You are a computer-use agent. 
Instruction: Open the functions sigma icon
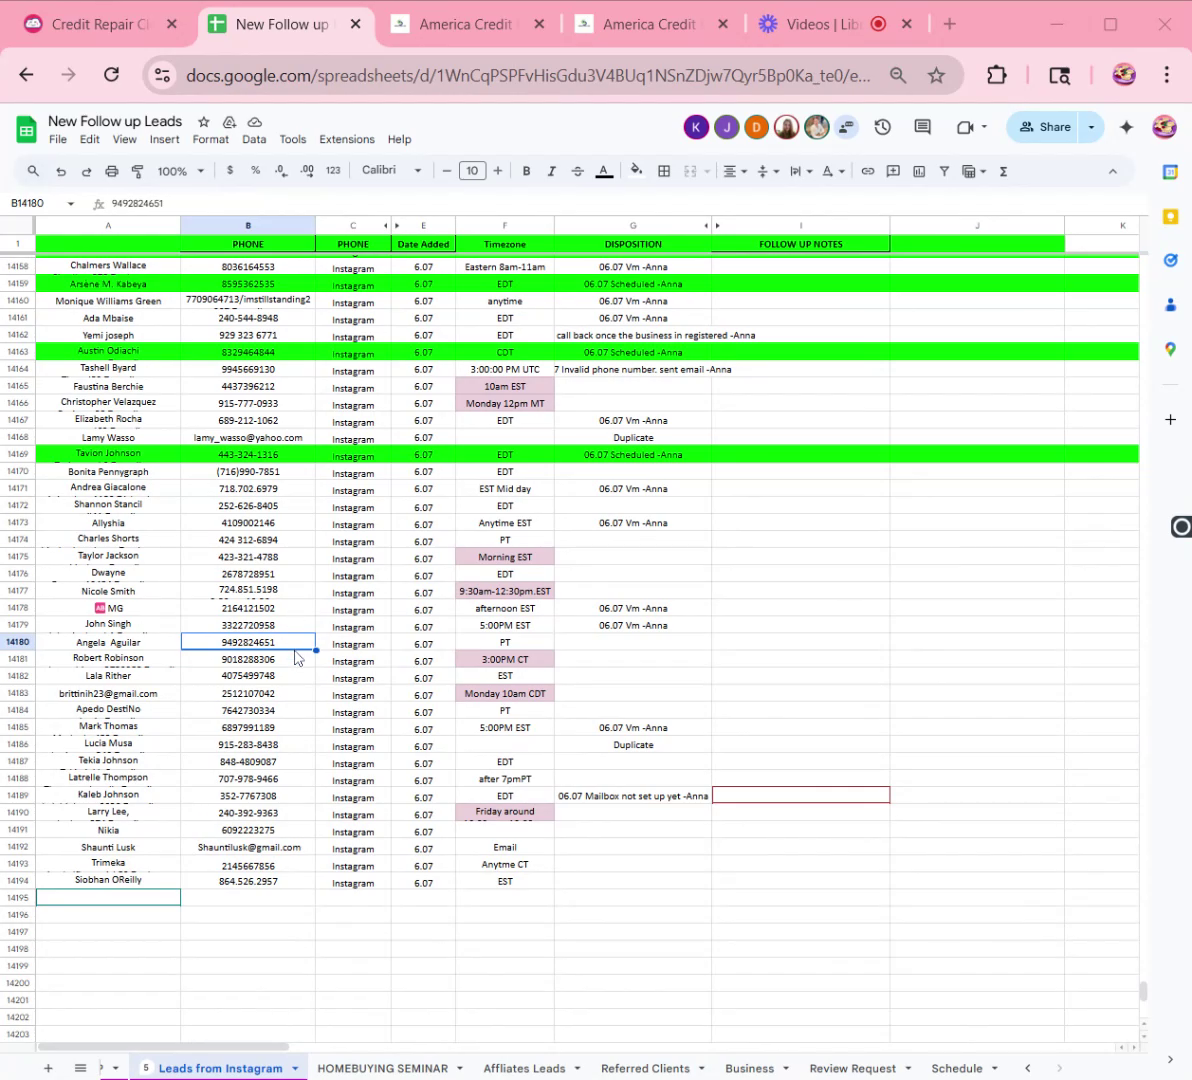pyautogui.click(x=1003, y=171)
